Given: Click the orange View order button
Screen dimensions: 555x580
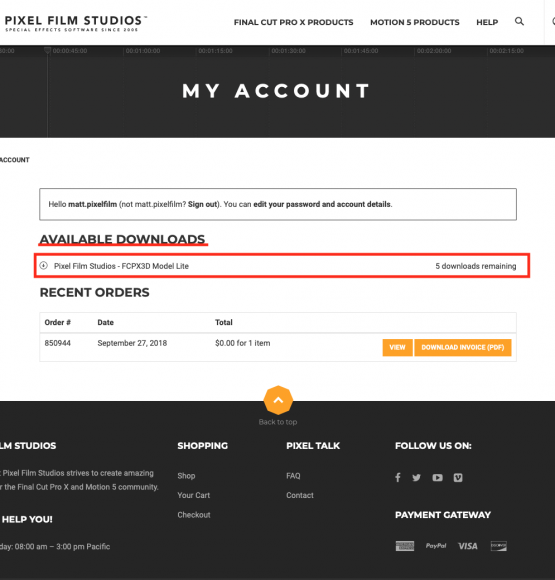Looking at the screenshot, I should pyautogui.click(x=397, y=347).
